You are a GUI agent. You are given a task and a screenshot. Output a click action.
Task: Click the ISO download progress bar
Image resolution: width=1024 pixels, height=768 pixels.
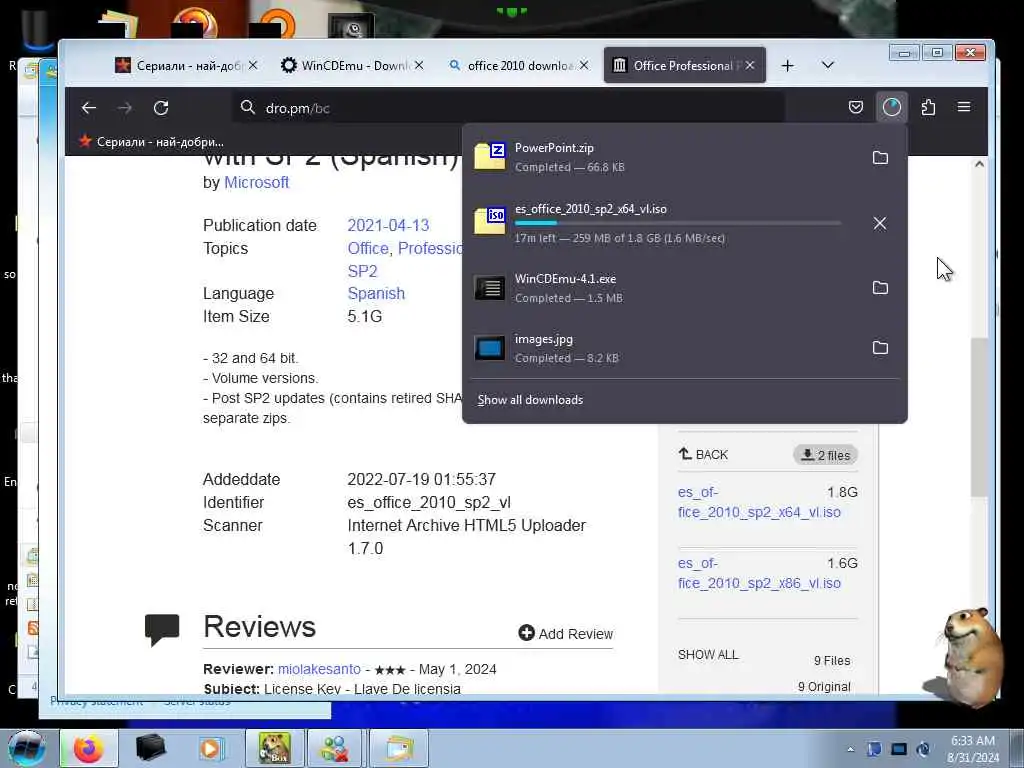click(x=678, y=223)
